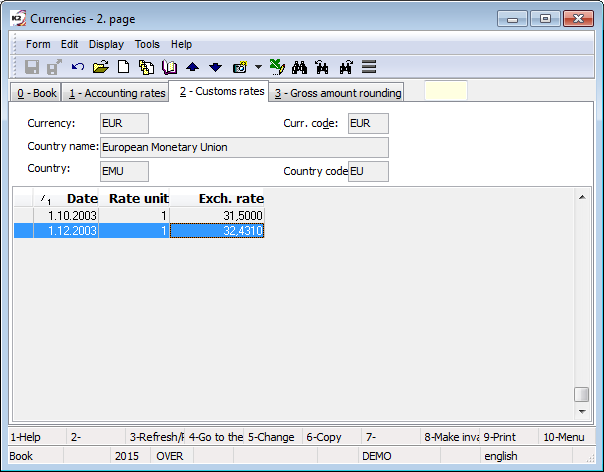Image resolution: width=604 pixels, height=472 pixels.
Task: Click the copy documents icon
Action: 146,67
